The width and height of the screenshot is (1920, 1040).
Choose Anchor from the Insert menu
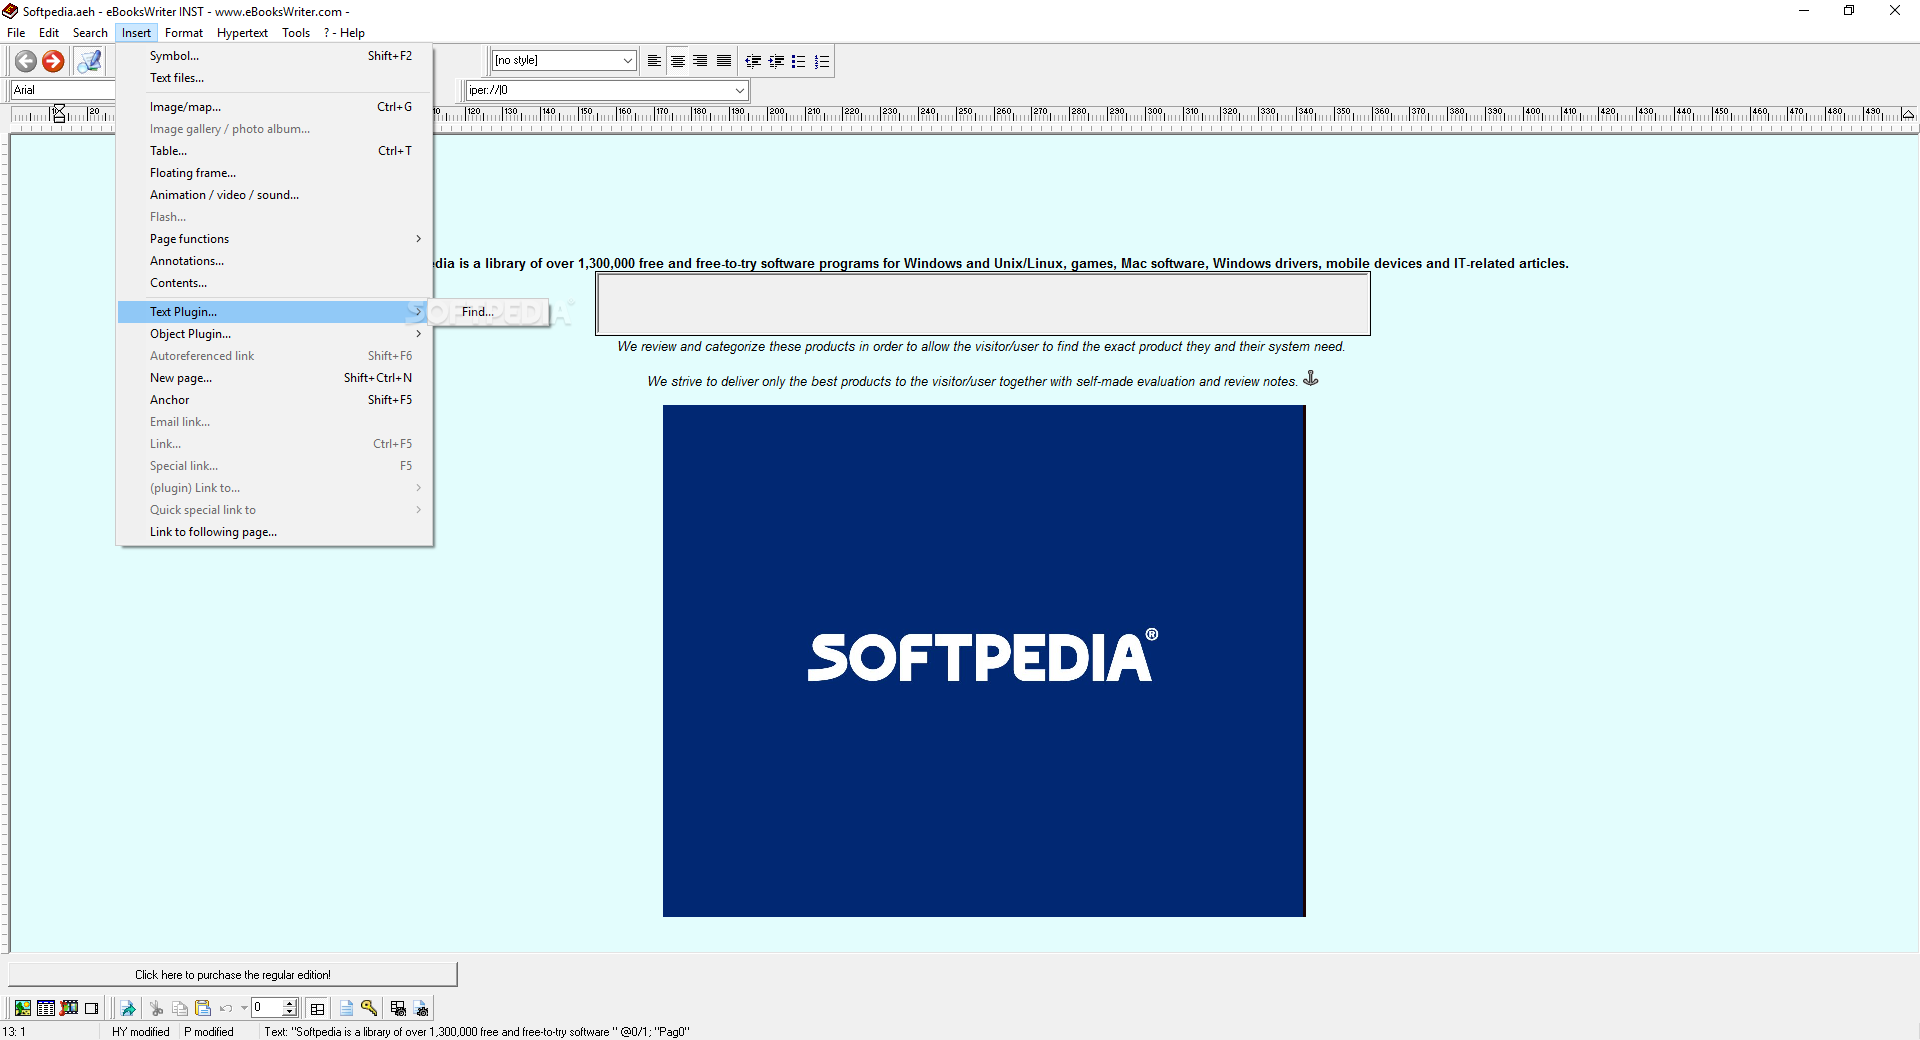tap(275, 400)
